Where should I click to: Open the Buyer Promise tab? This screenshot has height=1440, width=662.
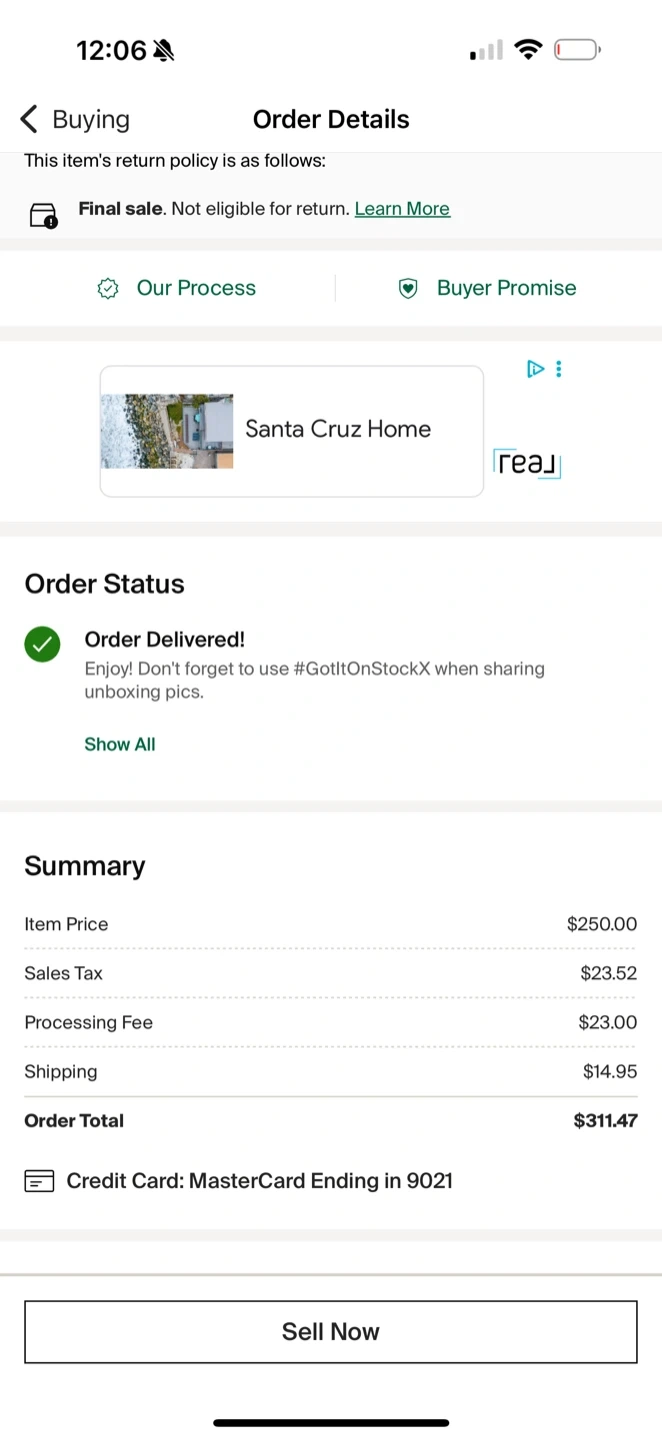point(506,288)
